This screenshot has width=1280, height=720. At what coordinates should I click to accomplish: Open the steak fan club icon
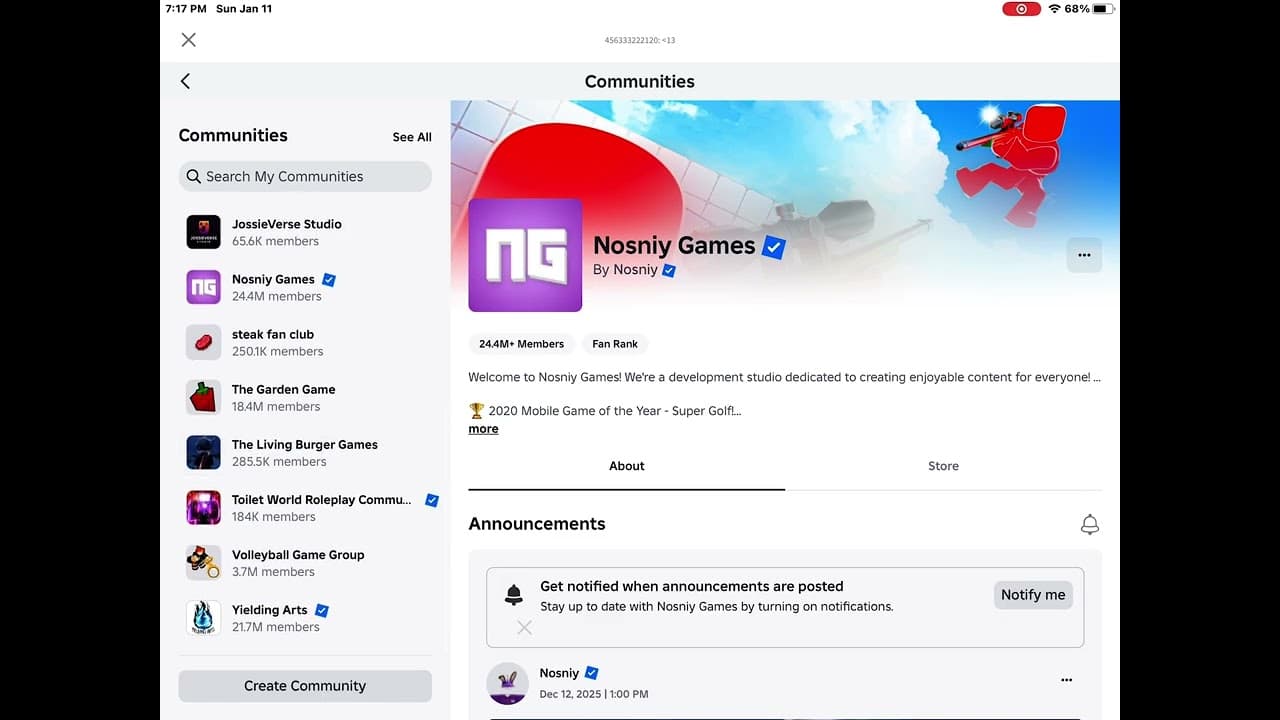(204, 342)
